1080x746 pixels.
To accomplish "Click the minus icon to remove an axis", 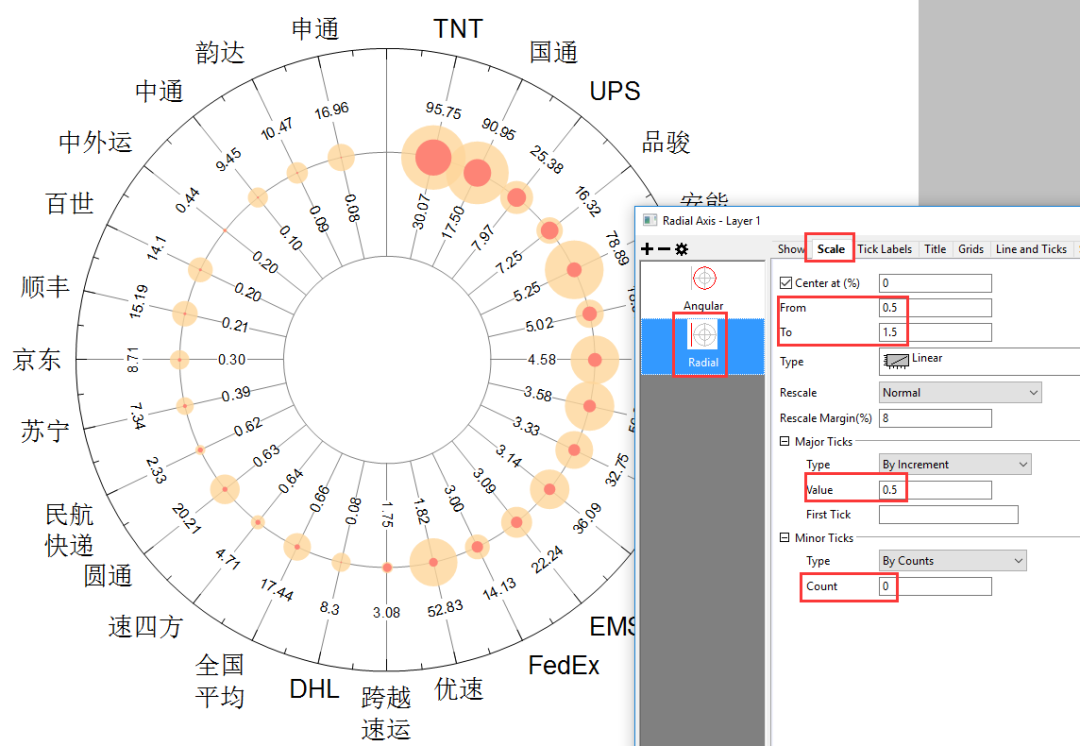I will click(x=664, y=249).
